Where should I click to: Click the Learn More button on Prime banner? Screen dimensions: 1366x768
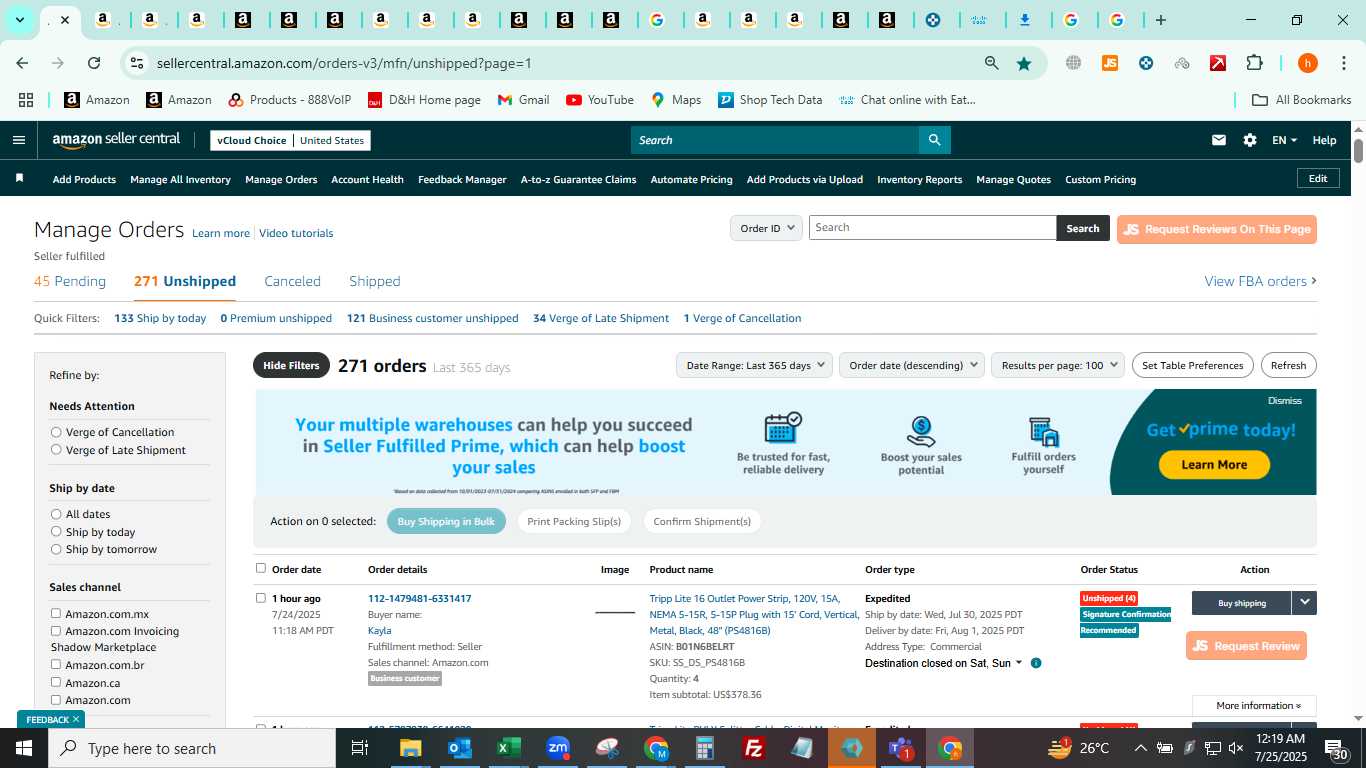1214,464
